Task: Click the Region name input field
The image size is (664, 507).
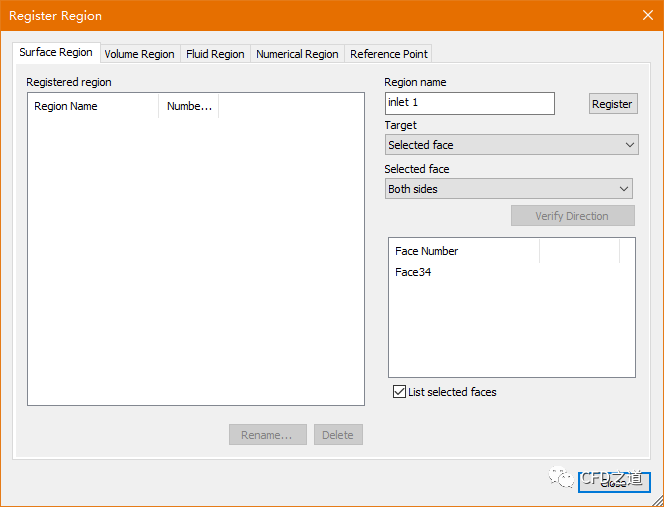Action: [x=469, y=103]
